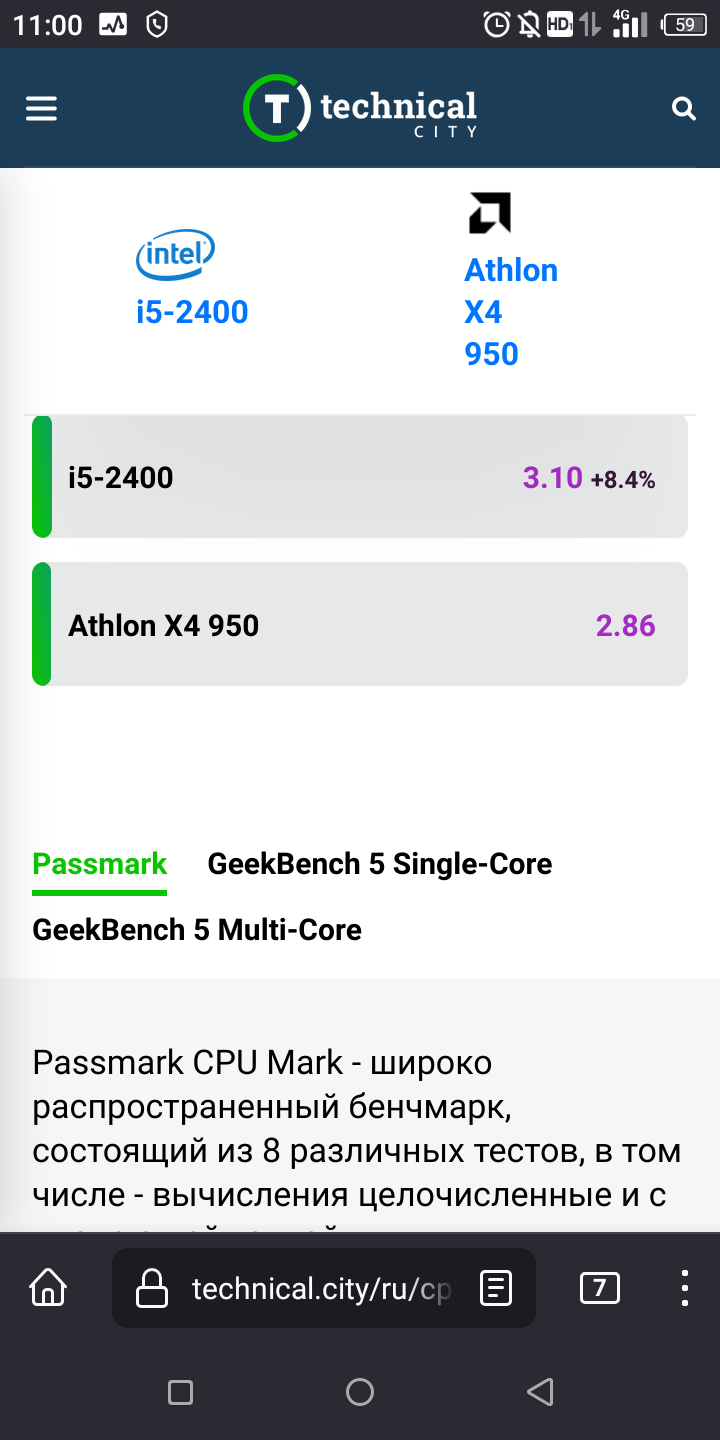Tap the Android home circle button
This screenshot has width=720, height=1440.
point(360,1391)
